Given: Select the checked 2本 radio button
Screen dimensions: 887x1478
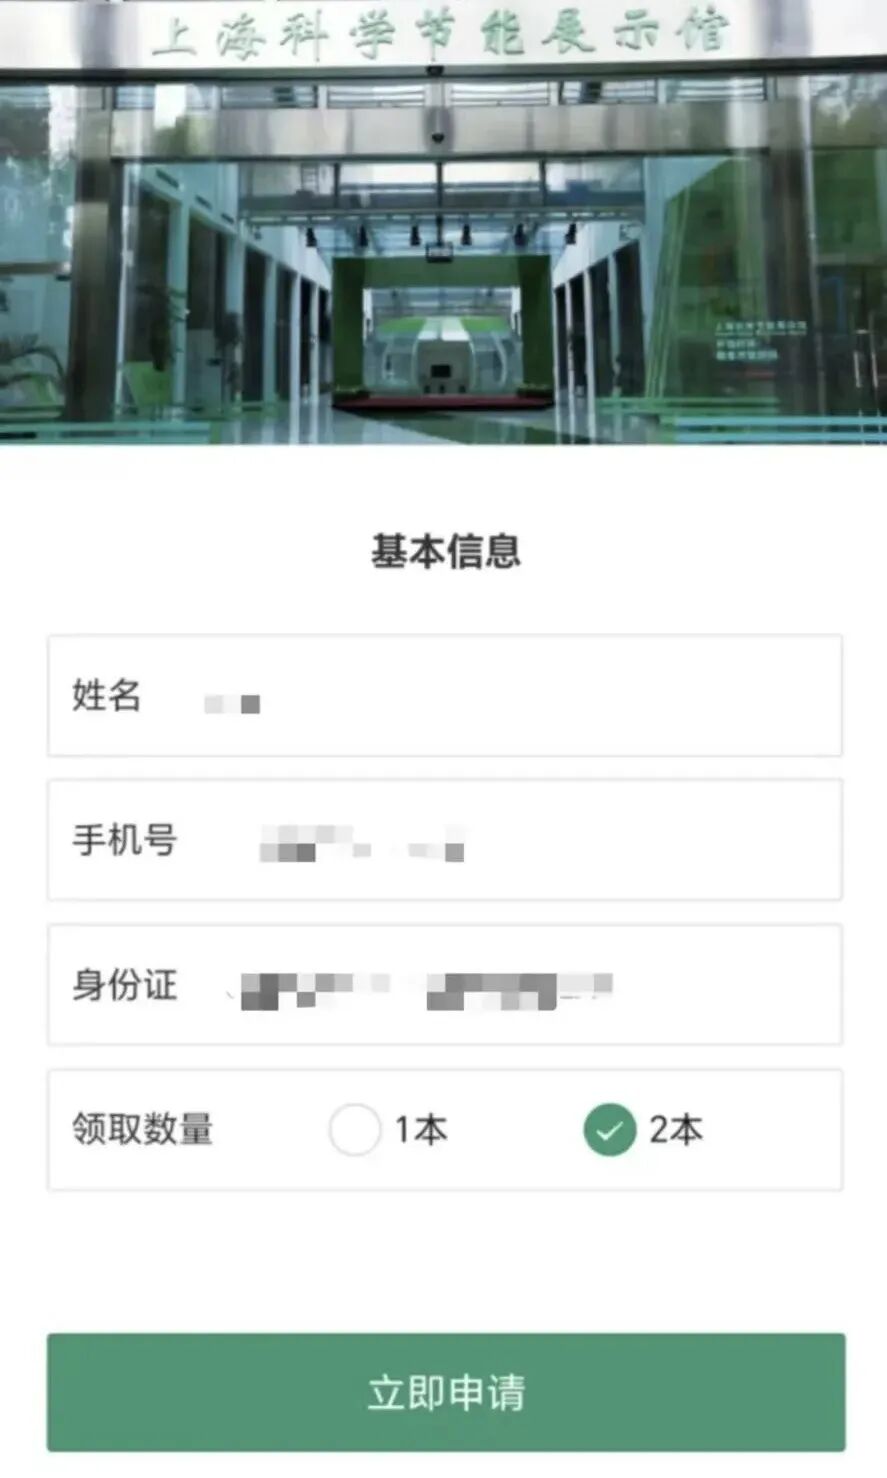Looking at the screenshot, I should click(610, 1130).
